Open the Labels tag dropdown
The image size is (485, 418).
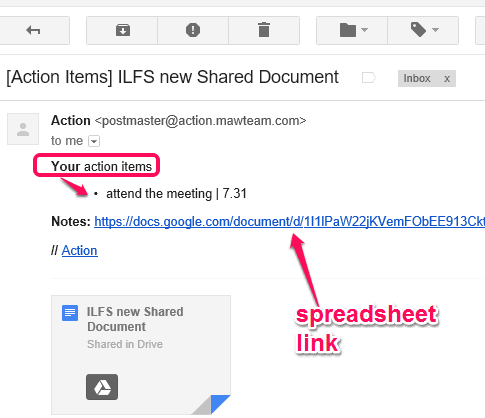[423, 30]
